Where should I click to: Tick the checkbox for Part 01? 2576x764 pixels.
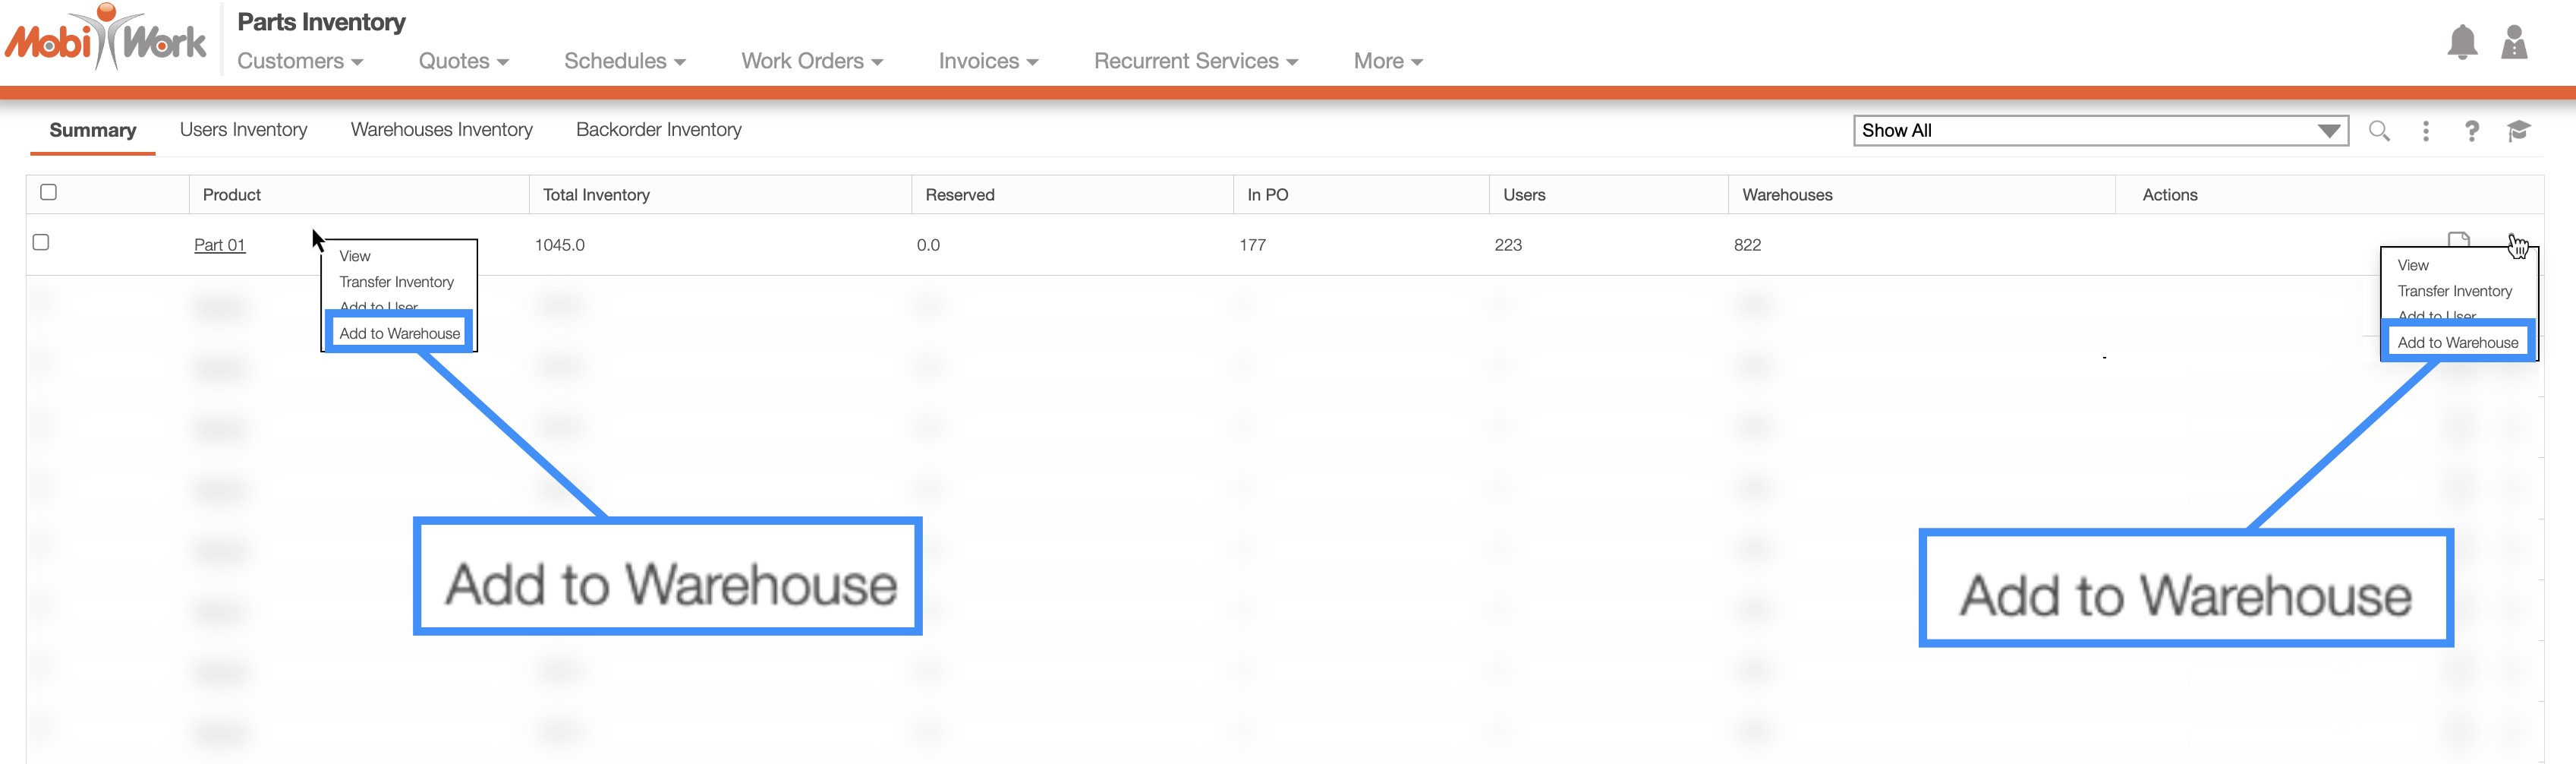(x=41, y=242)
